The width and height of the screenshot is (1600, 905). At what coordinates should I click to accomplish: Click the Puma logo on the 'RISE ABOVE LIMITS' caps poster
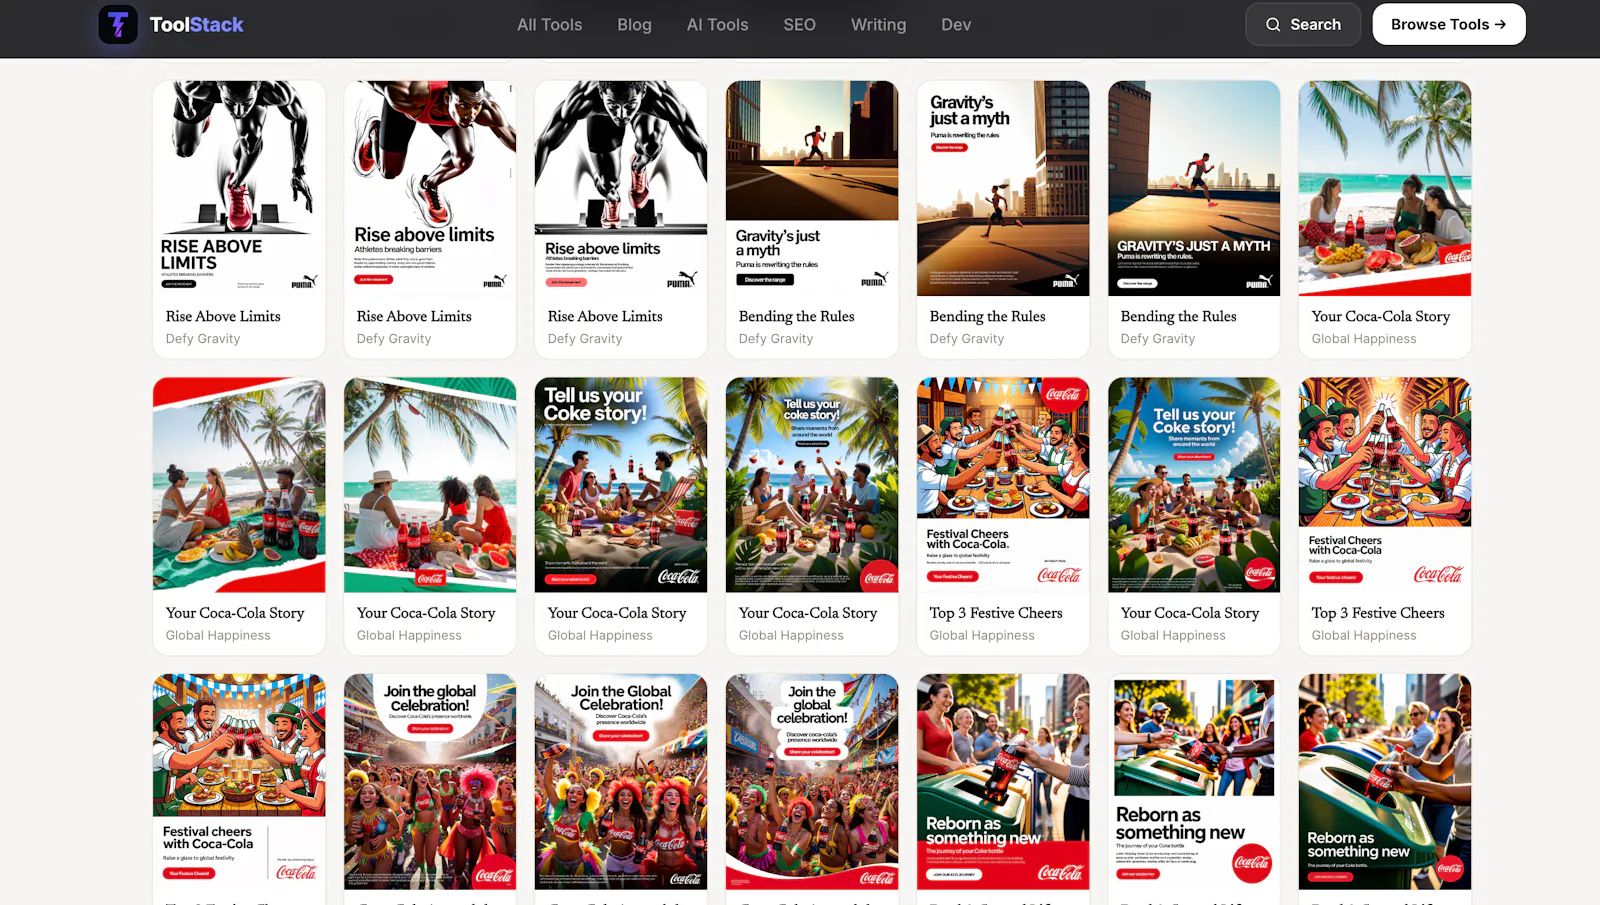click(304, 282)
